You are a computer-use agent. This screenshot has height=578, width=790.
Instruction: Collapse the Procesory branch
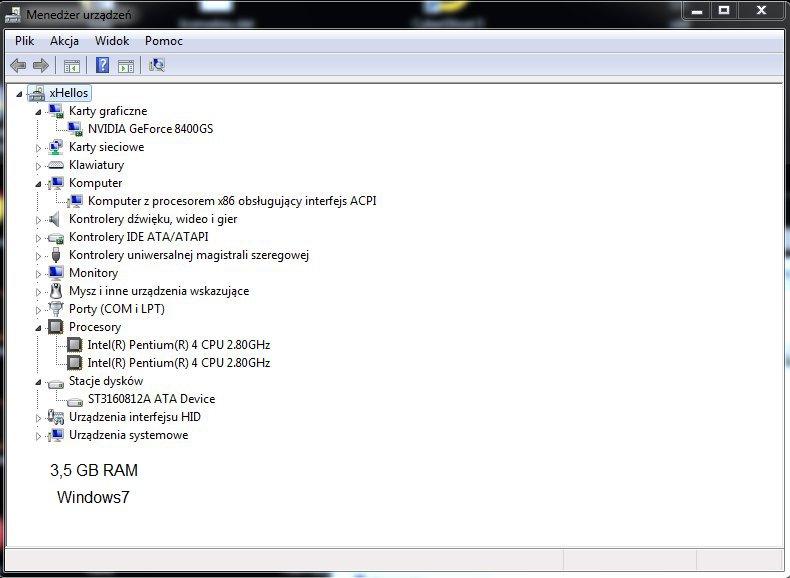coord(38,329)
